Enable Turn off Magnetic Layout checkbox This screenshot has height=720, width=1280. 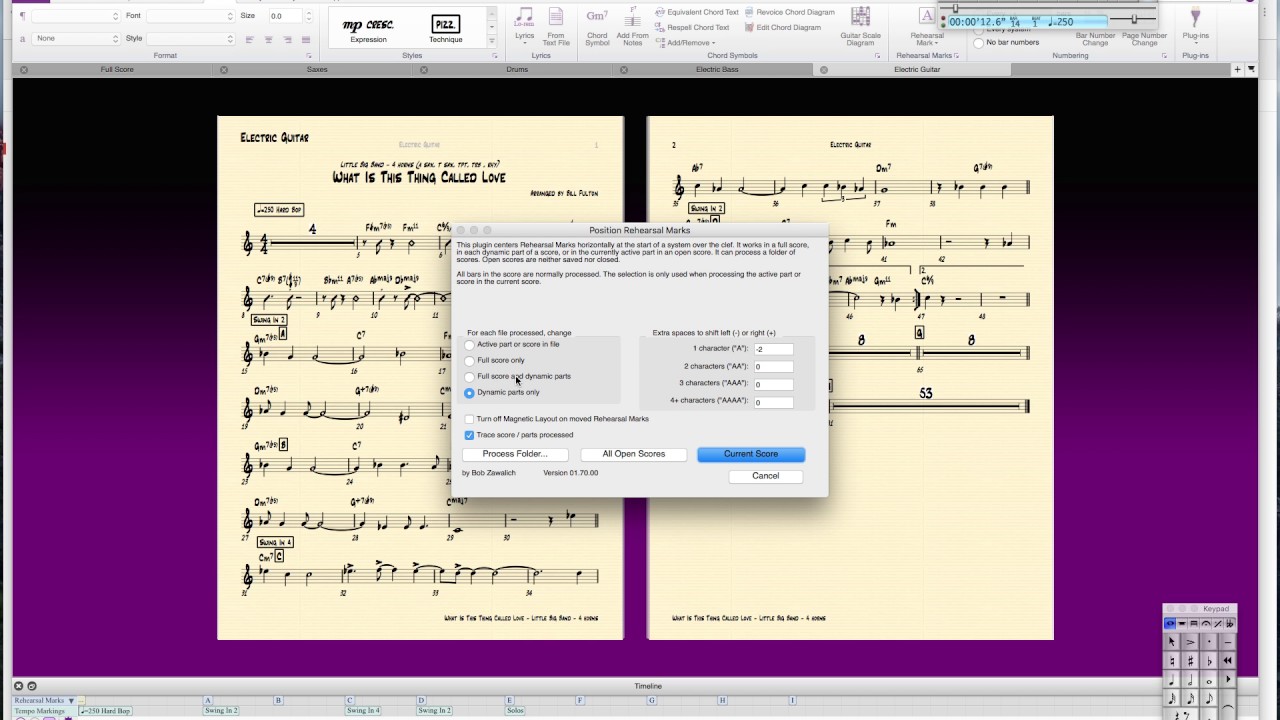coord(469,419)
